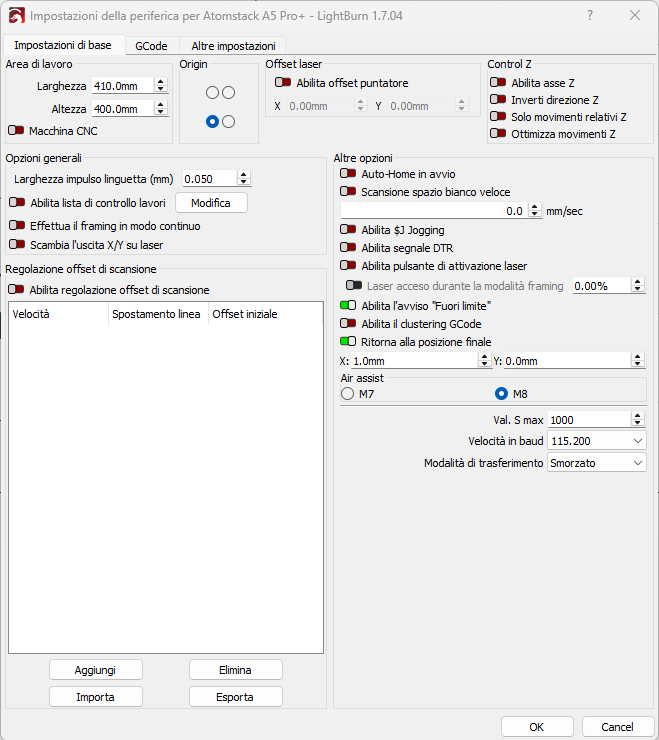The width and height of the screenshot is (659, 740).
Task: Open the Velocità in baud dropdown
Action: [596, 441]
